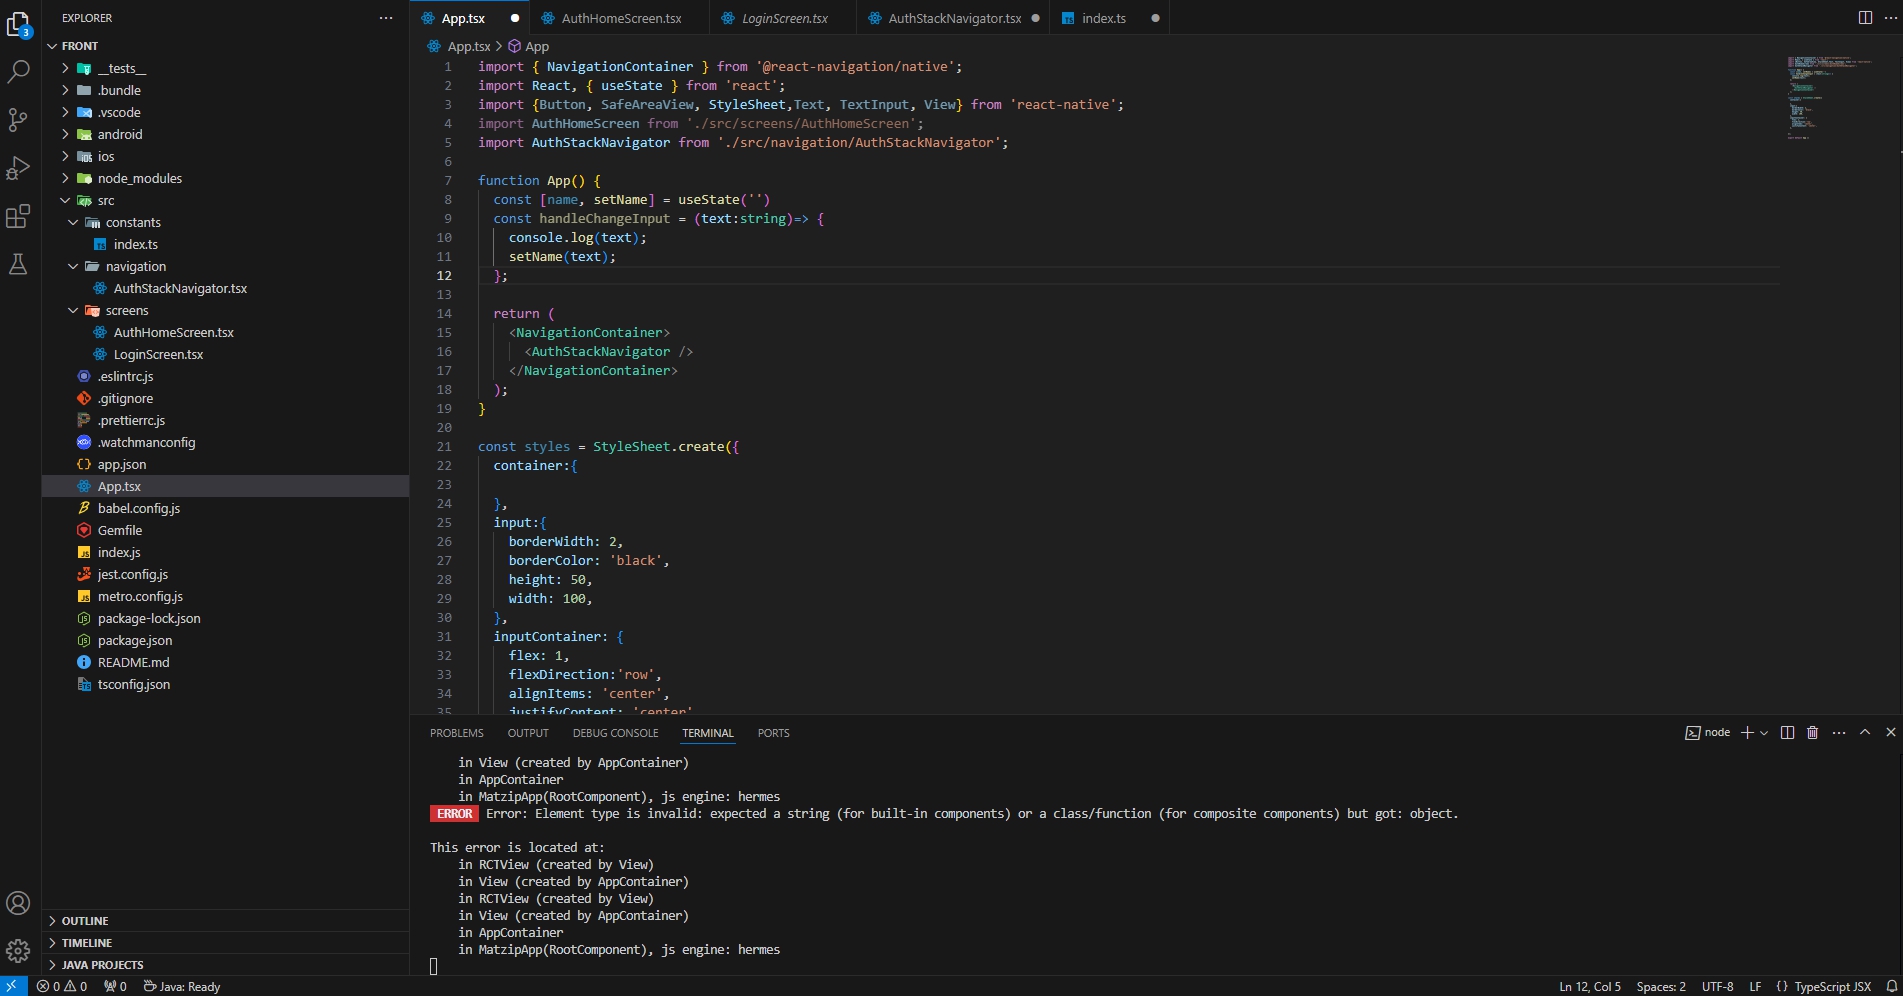Expand the OUTLINE section
Screen dimensions: 1903x996
point(225,921)
